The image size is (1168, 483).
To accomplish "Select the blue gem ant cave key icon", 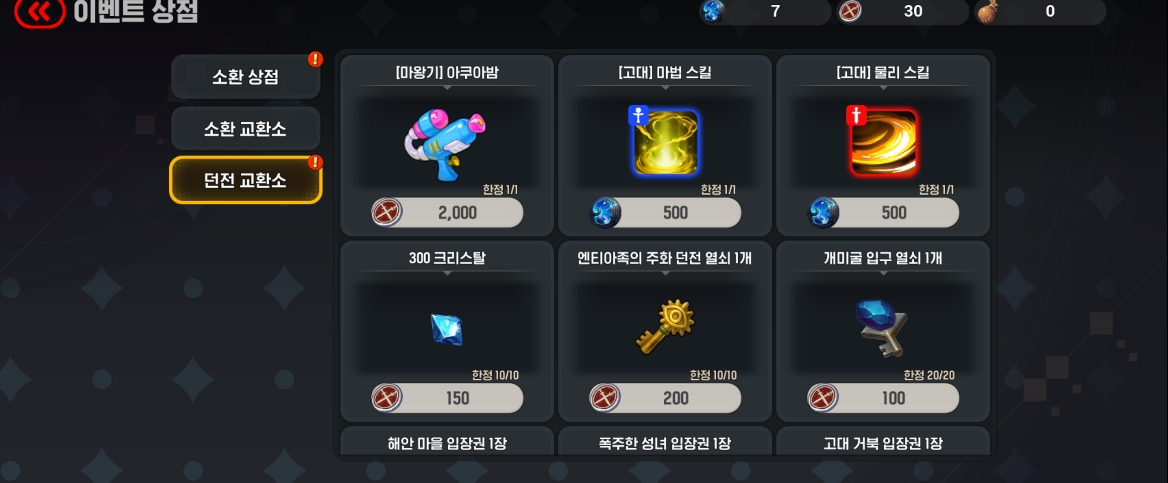I will point(881,327).
